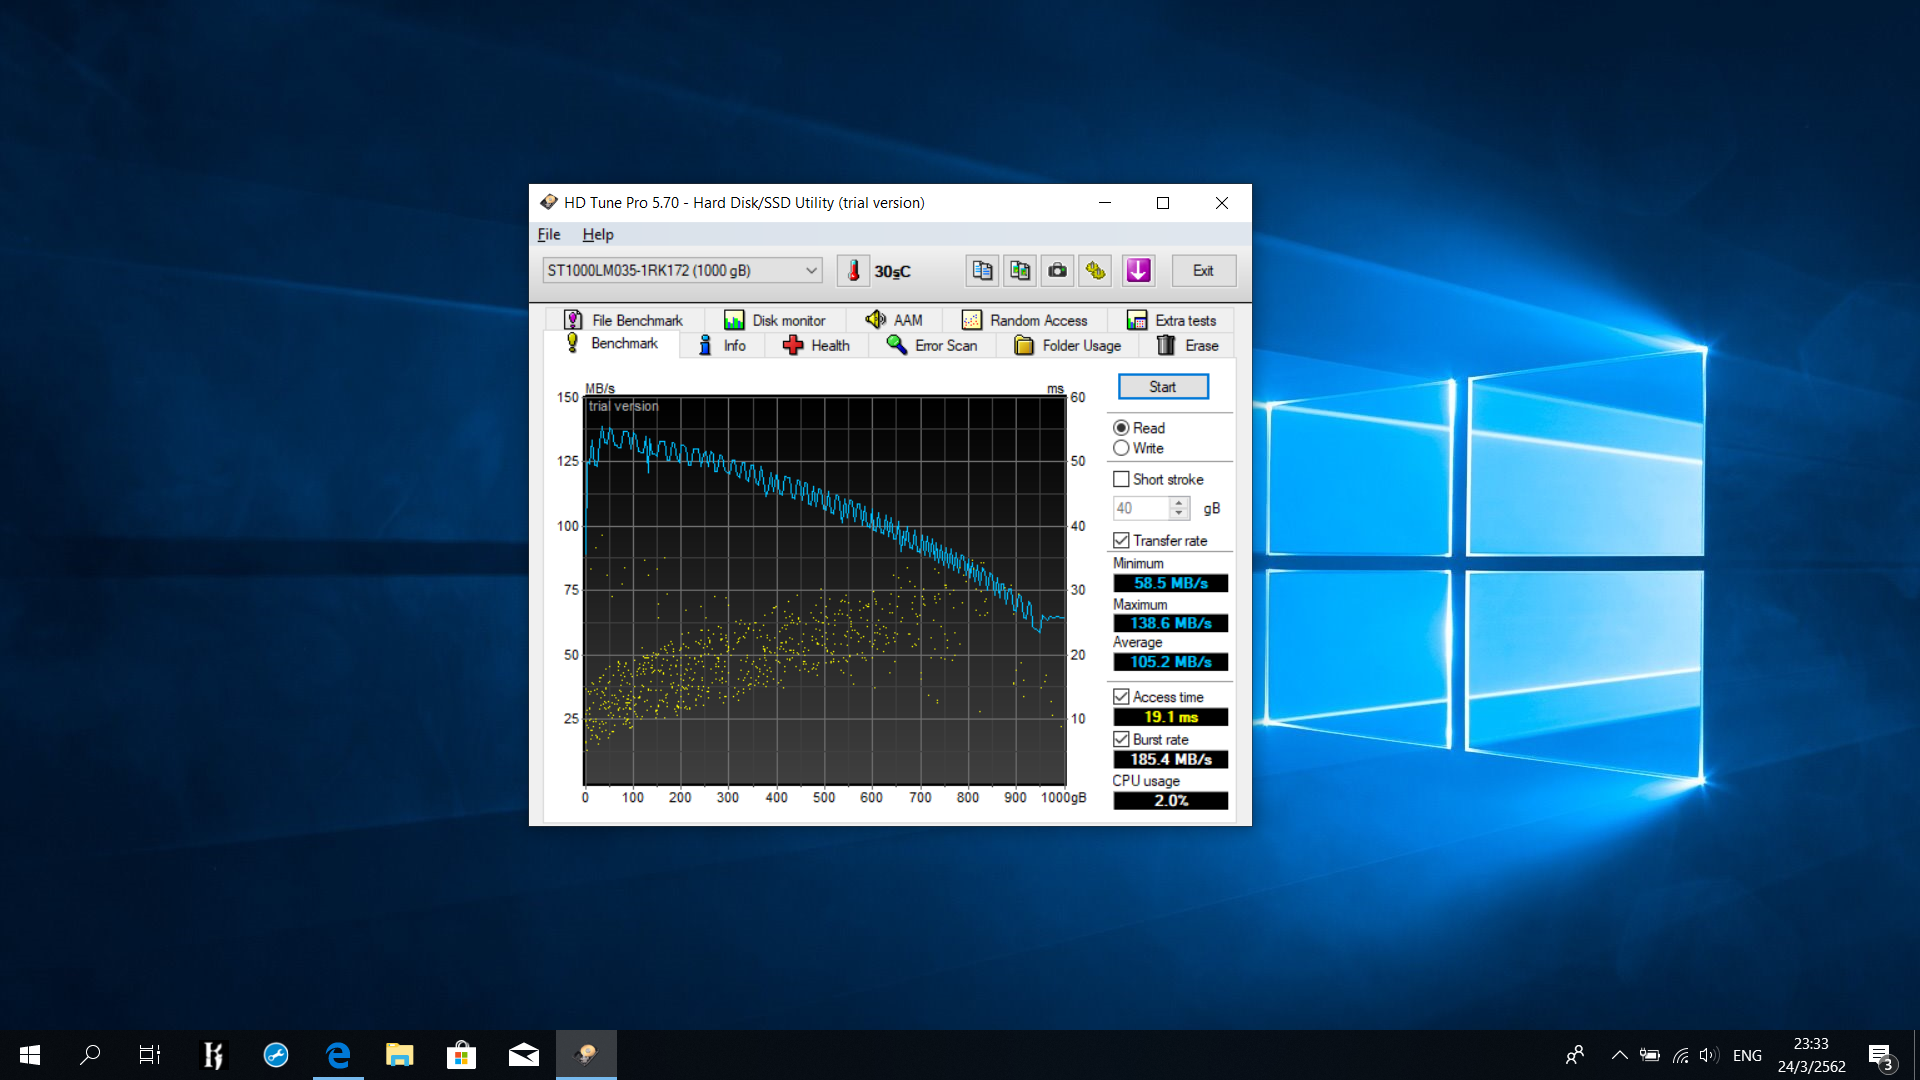
Task: Open the Health tab
Action: (x=816, y=346)
